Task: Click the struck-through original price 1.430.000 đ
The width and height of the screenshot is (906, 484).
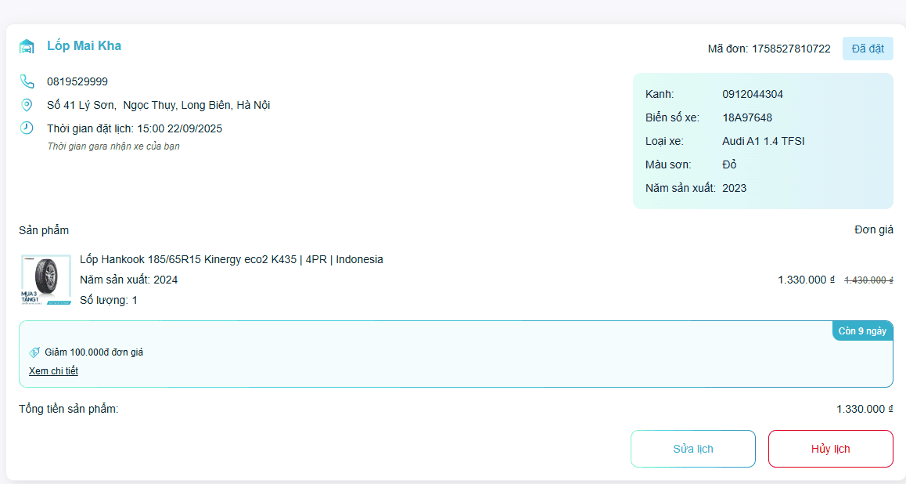Action: [868, 280]
